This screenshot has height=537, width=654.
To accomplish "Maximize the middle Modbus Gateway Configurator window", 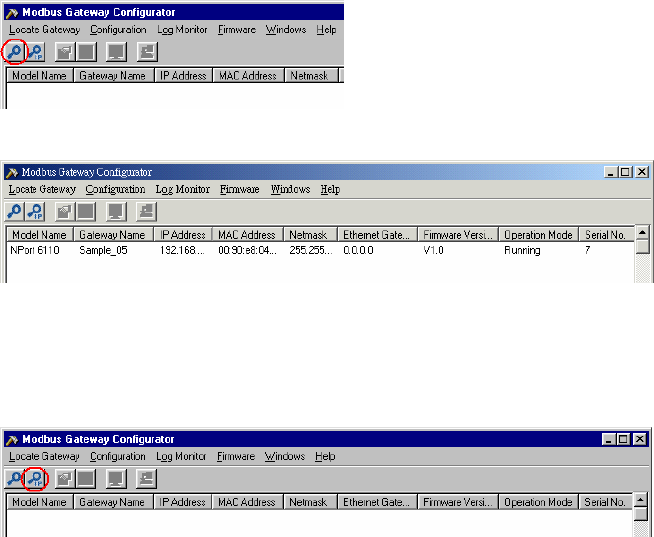I will click(x=625, y=172).
